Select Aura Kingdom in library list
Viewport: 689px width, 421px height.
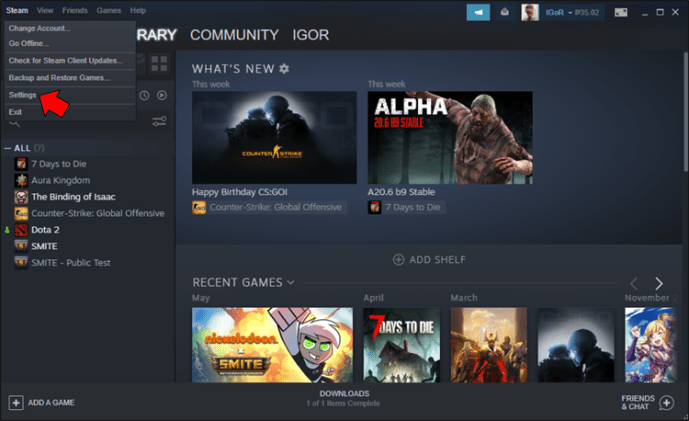click(61, 180)
